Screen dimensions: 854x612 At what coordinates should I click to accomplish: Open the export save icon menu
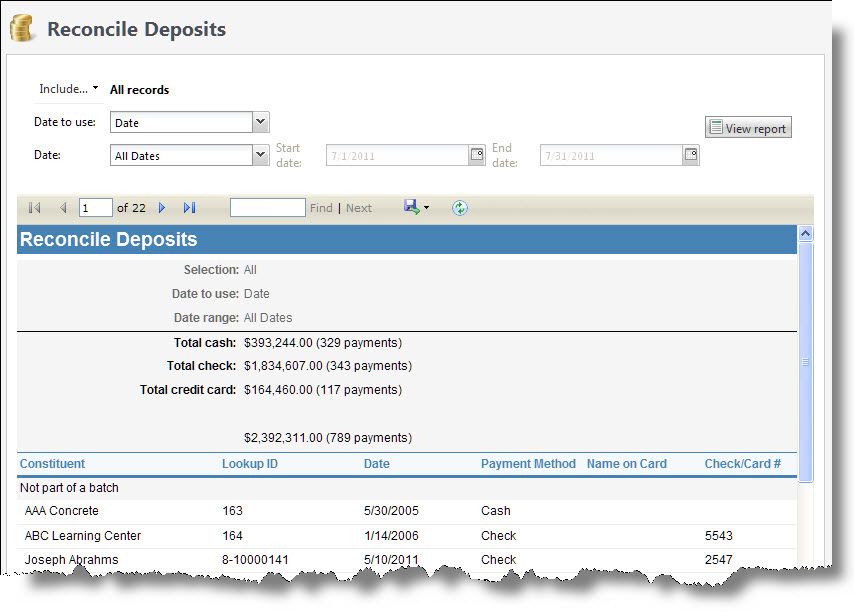pos(416,207)
